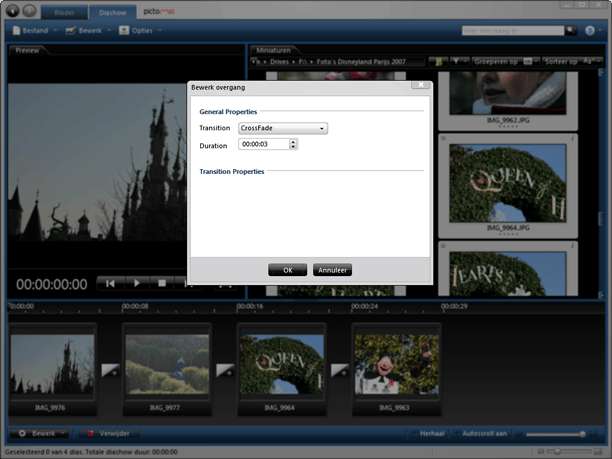Switch to the Blader tab

coord(64,12)
